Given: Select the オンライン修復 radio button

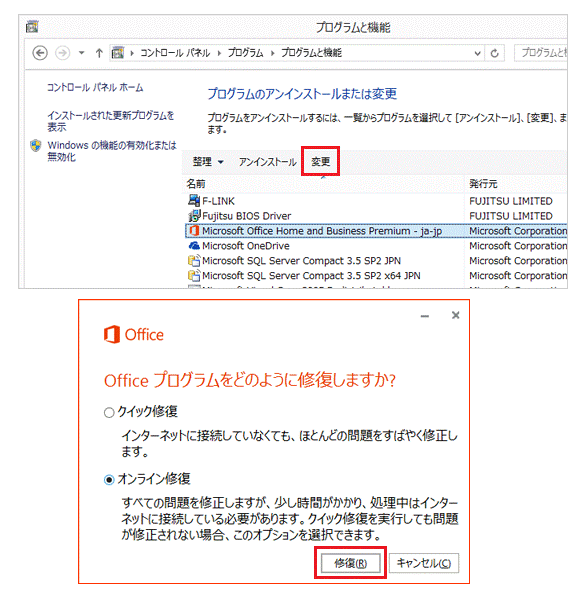Looking at the screenshot, I should (x=109, y=480).
